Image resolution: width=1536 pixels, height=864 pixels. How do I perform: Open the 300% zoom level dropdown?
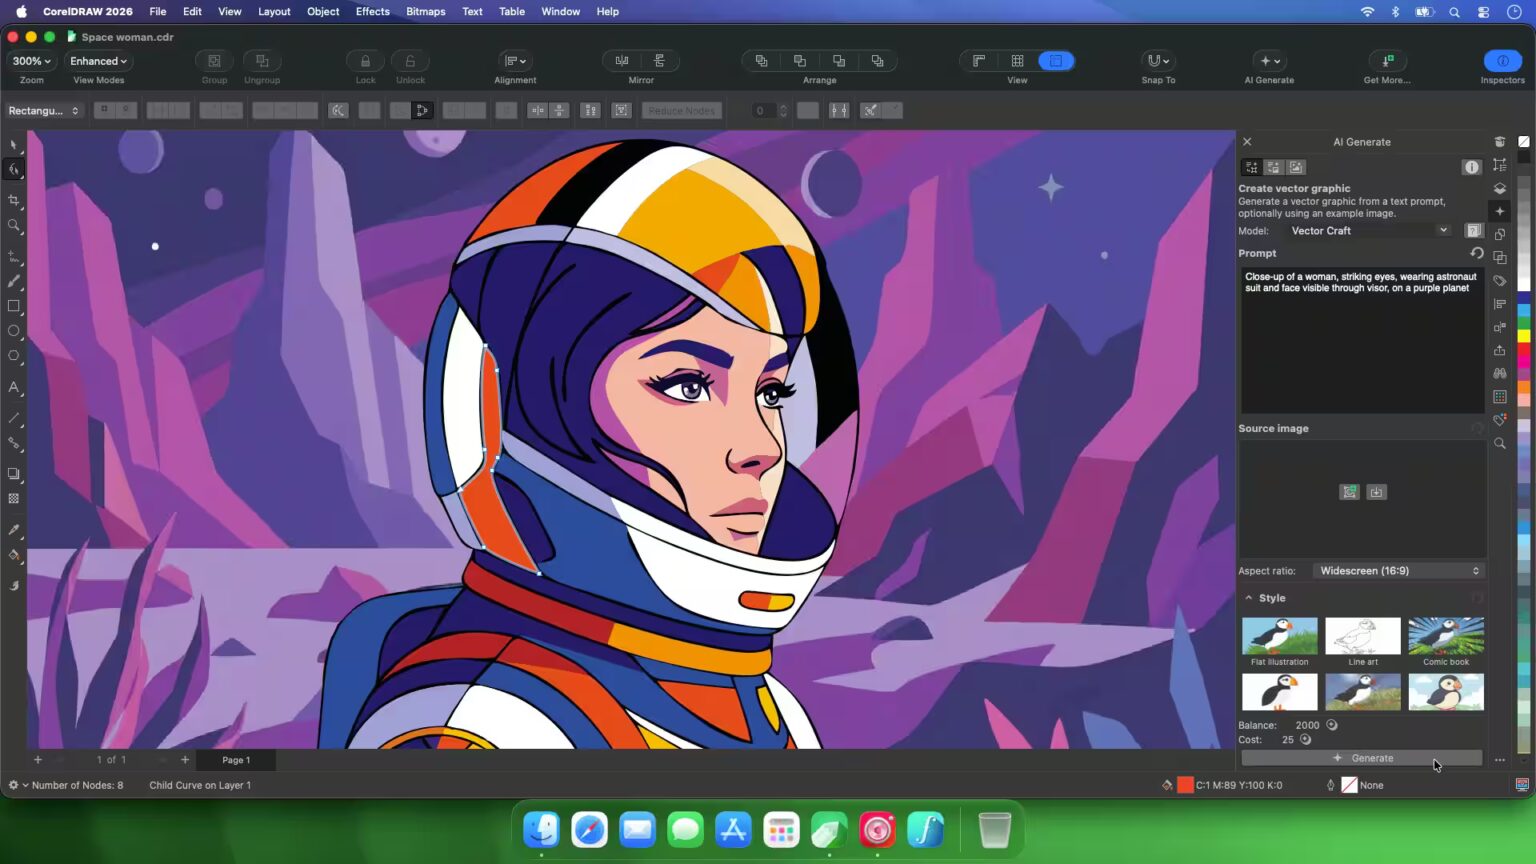(31, 61)
